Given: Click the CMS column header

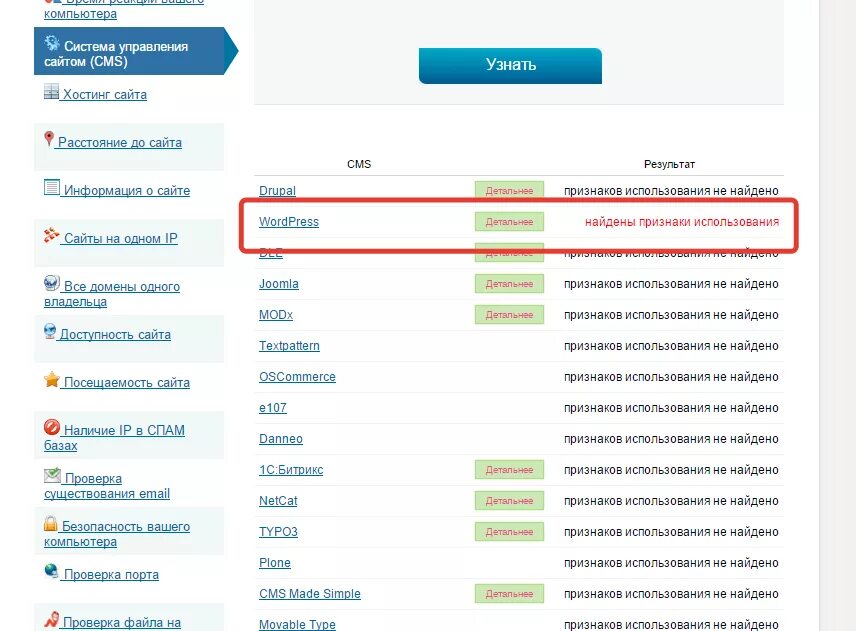Looking at the screenshot, I should click(x=359, y=164).
